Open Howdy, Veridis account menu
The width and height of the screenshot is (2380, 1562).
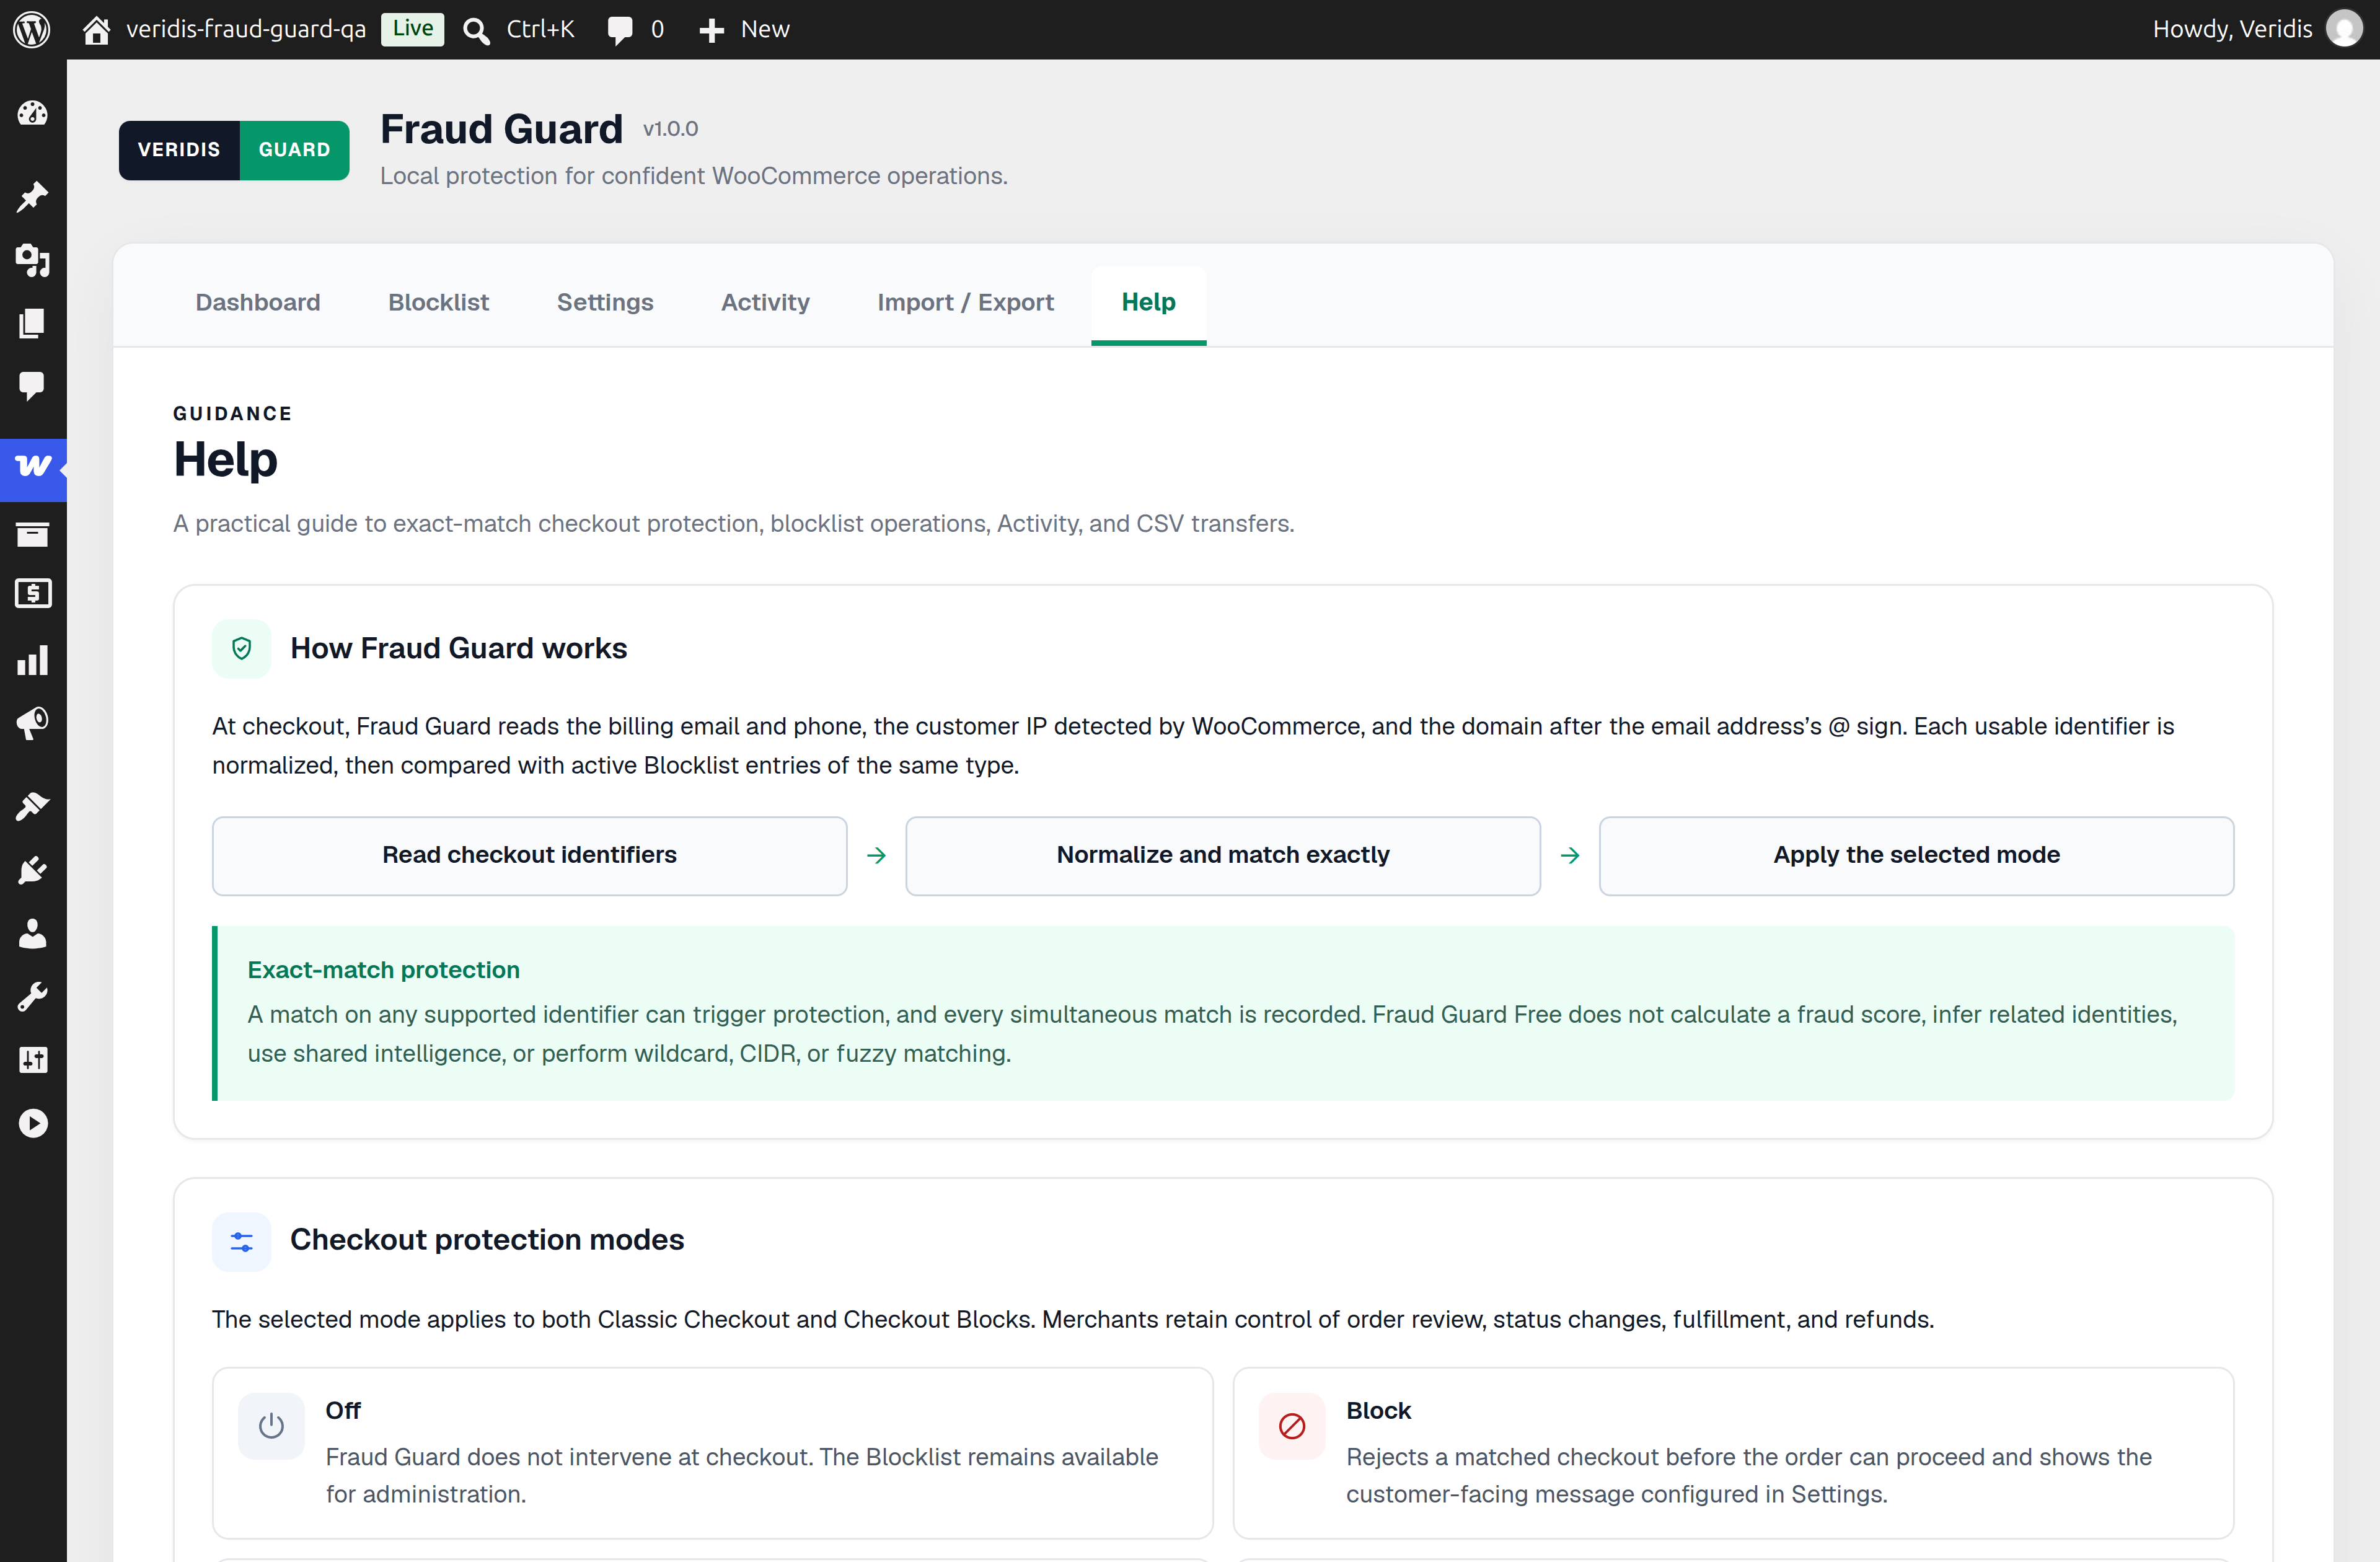click(x=2232, y=29)
